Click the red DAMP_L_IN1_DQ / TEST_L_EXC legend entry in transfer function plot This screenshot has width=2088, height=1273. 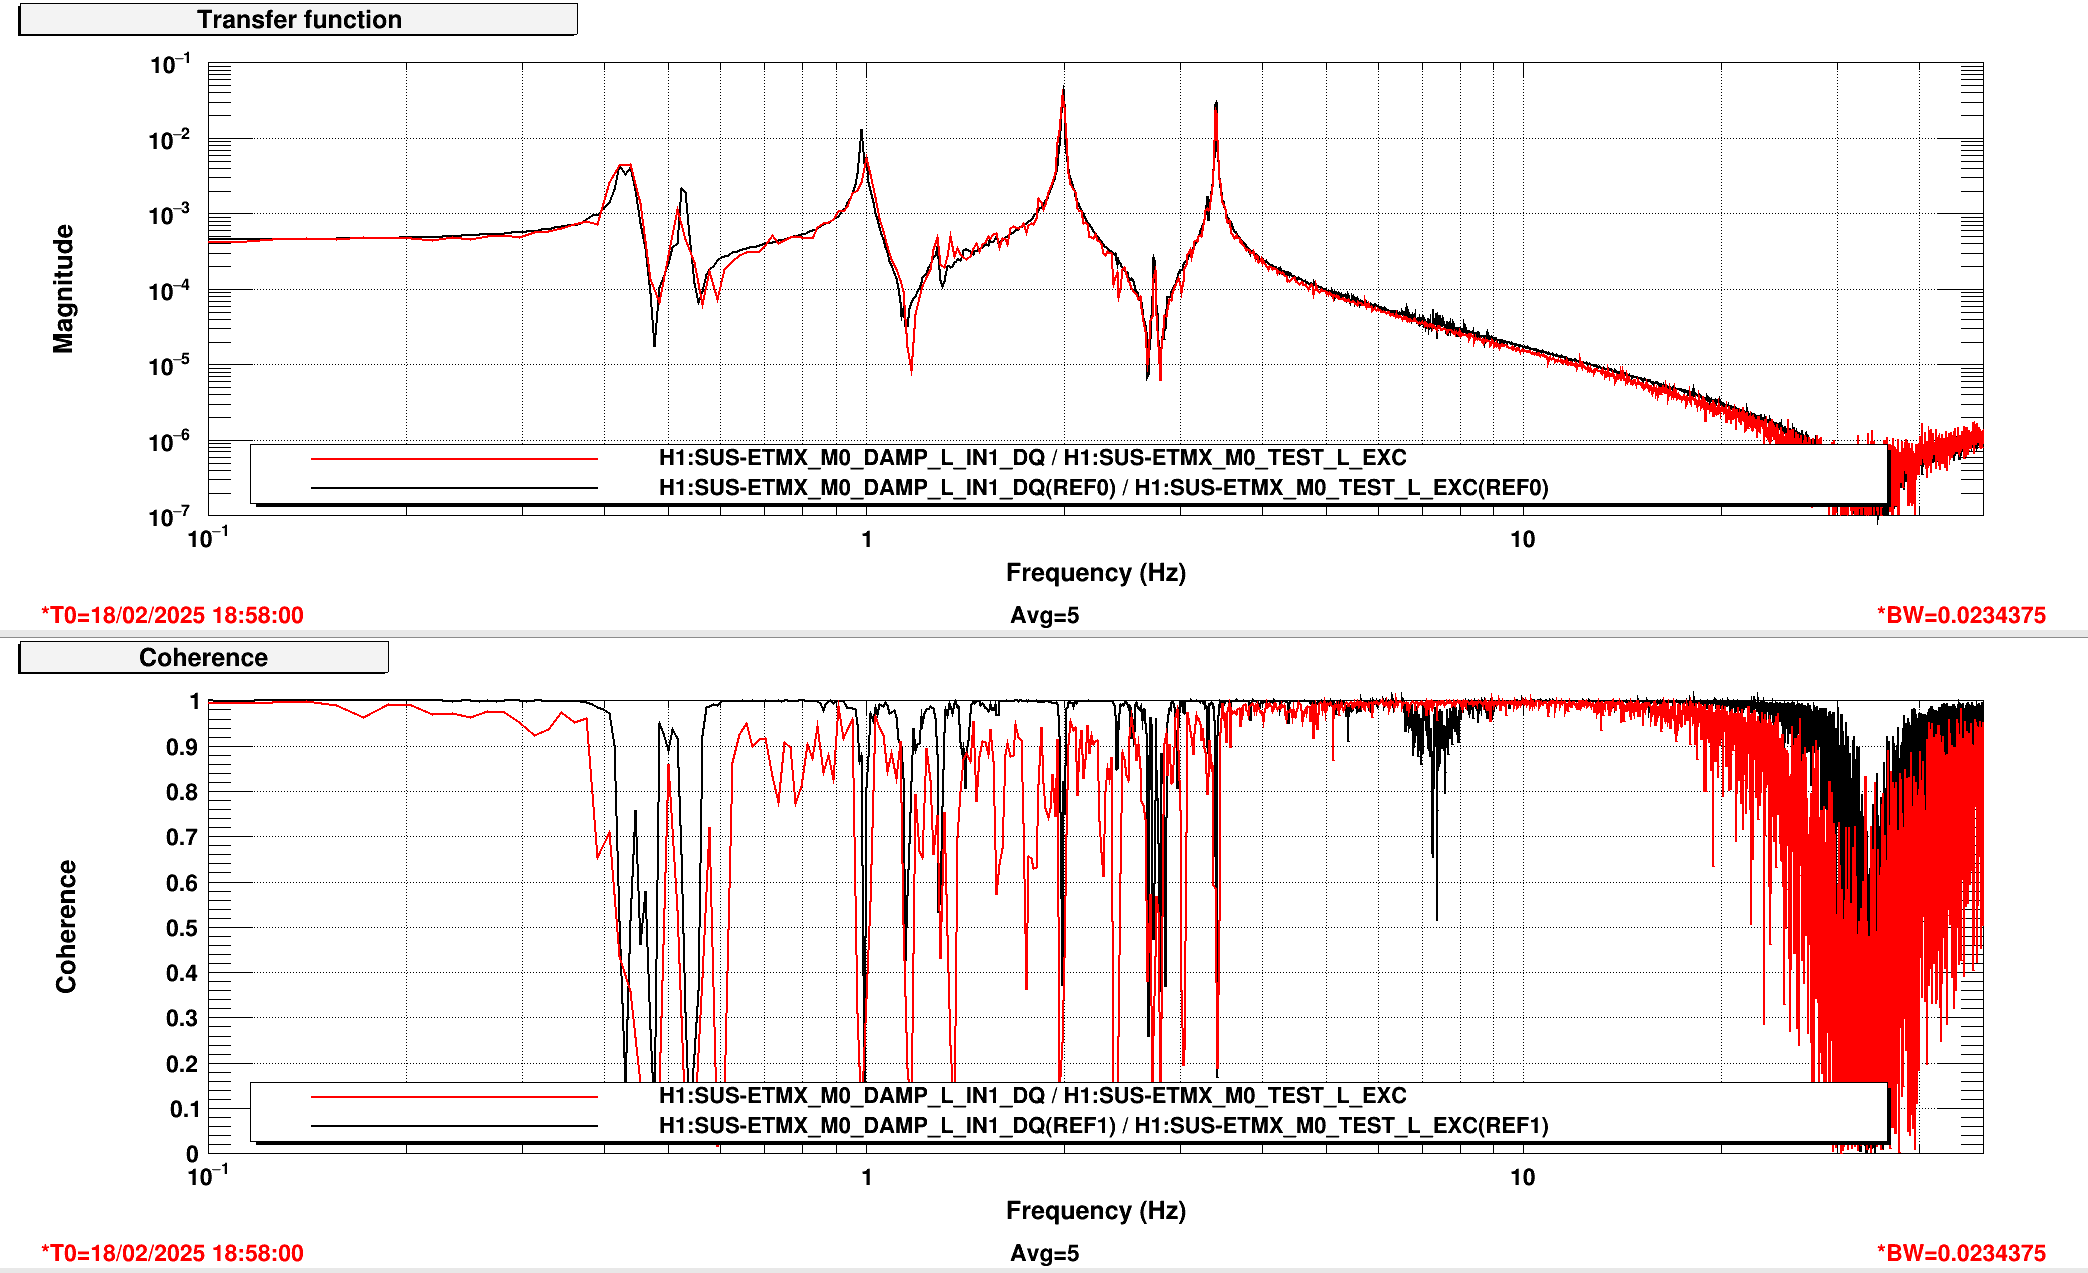1032,458
